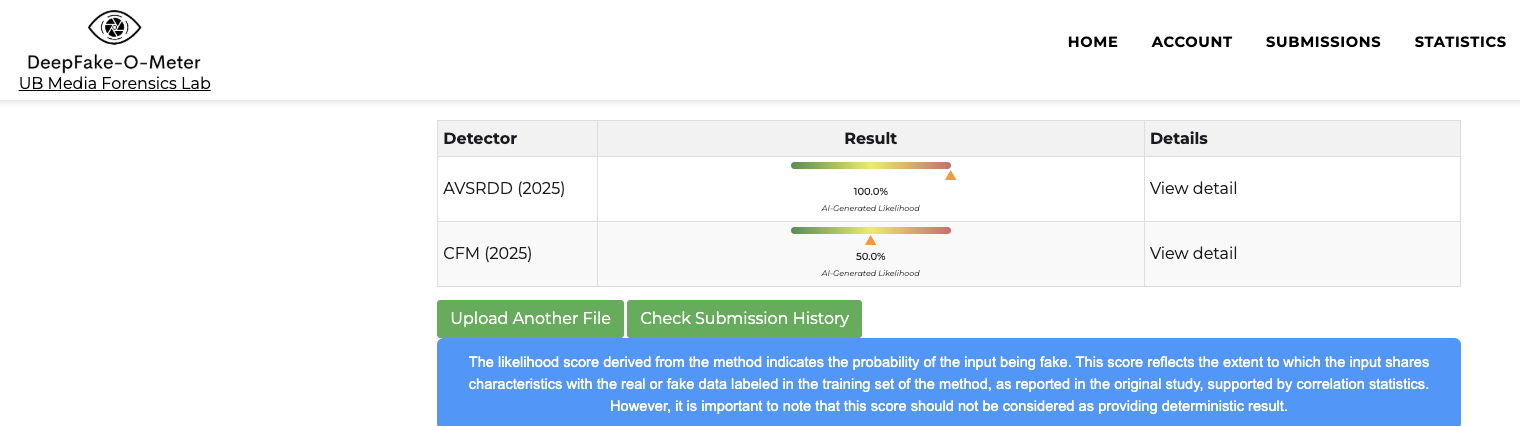This screenshot has width=1520, height=426.
Task: View detail for the CFM (2025) detector
Action: coord(1193,253)
